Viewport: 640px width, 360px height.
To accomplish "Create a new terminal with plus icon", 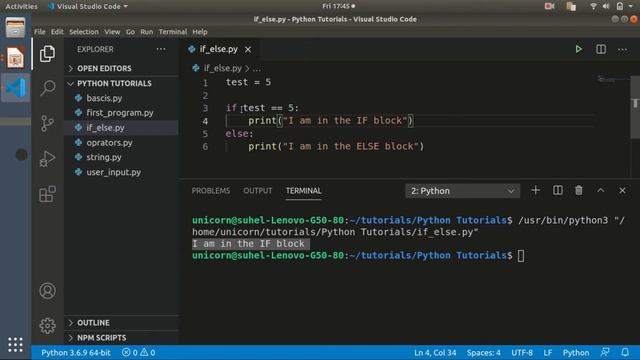I will click(x=536, y=190).
